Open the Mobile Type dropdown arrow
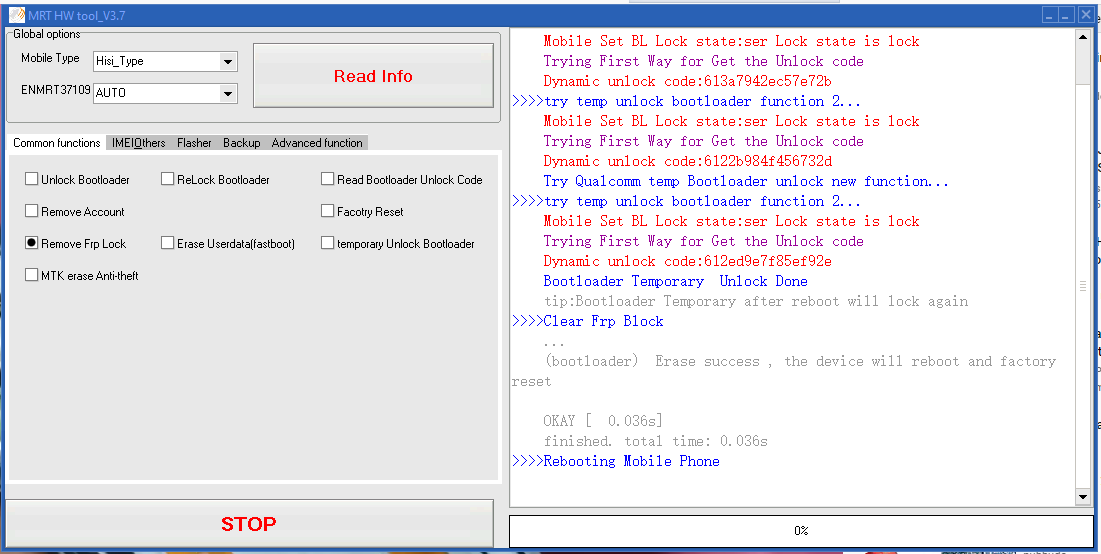This screenshot has height=554, width=1101. click(x=228, y=62)
